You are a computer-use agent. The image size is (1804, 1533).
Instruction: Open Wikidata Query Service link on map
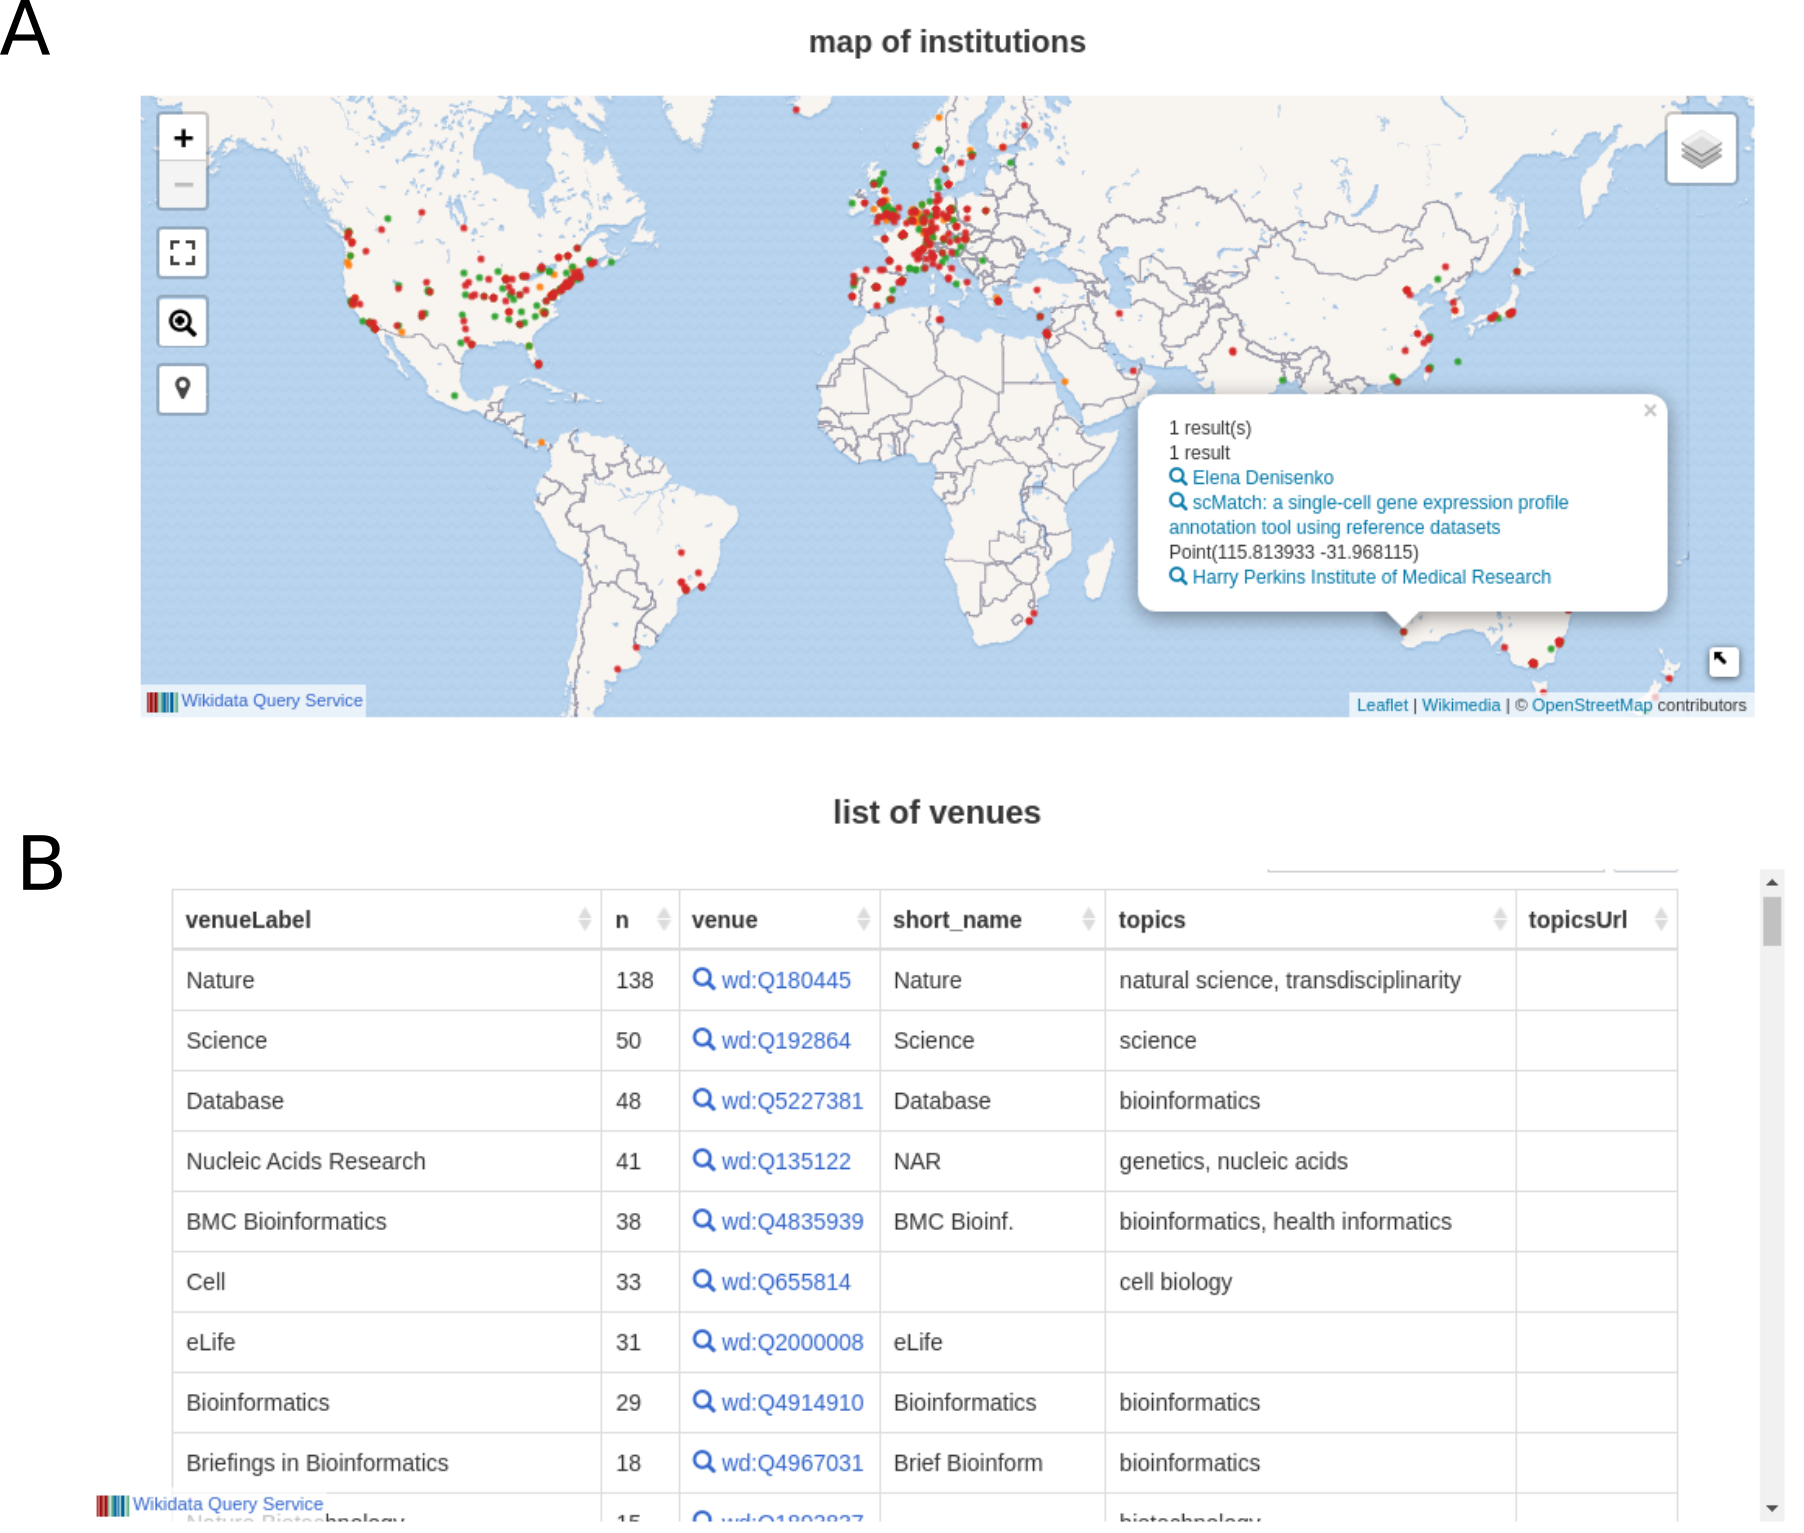coord(271,701)
